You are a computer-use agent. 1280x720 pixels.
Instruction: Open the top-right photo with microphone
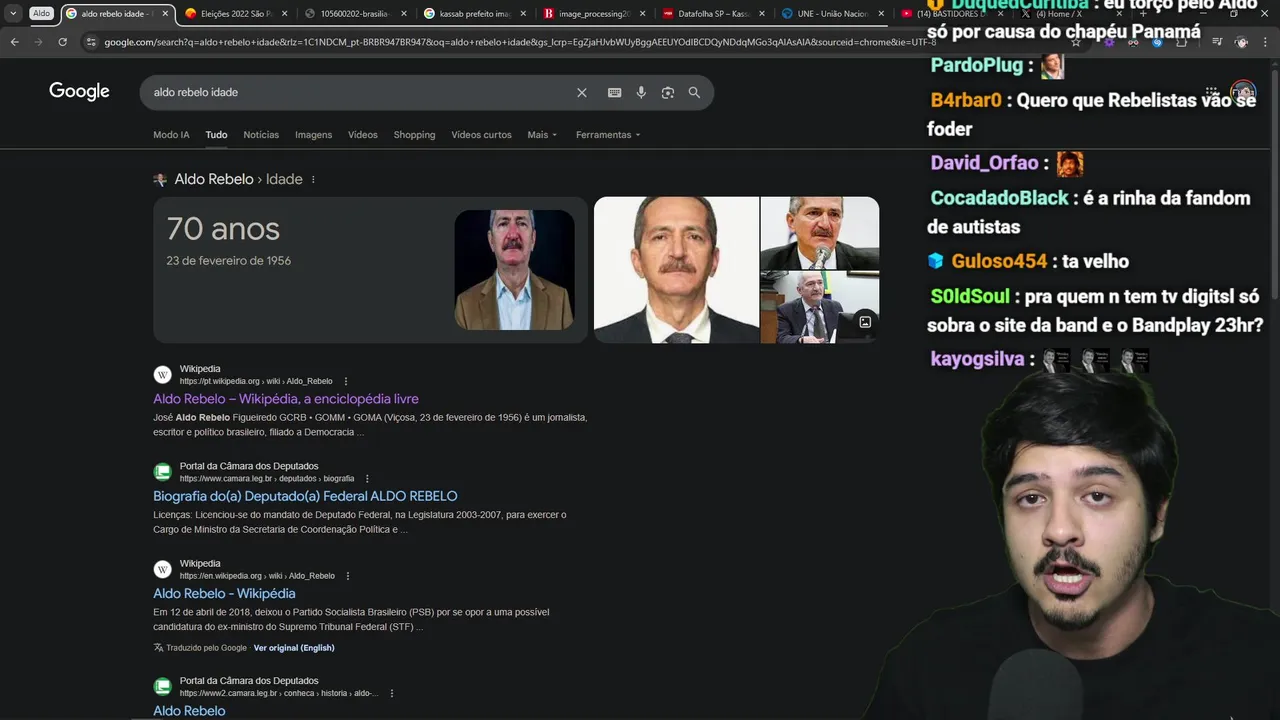[x=820, y=233]
